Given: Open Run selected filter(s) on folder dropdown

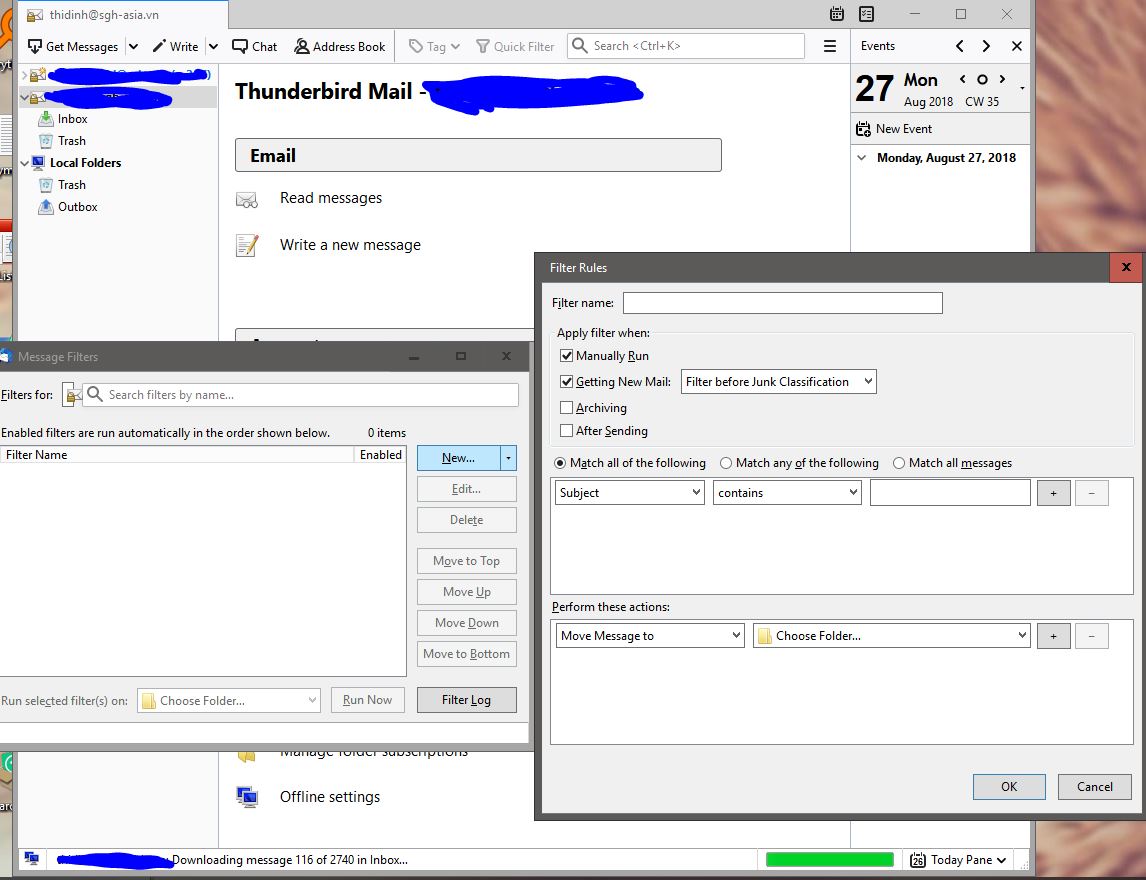Looking at the screenshot, I should coord(229,700).
